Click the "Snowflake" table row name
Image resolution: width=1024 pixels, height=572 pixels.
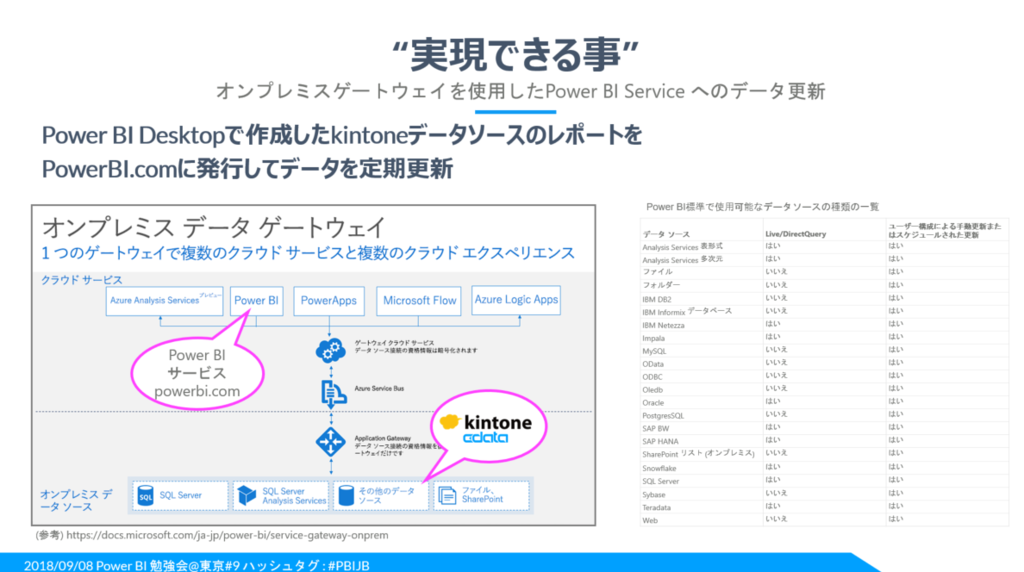(659, 468)
